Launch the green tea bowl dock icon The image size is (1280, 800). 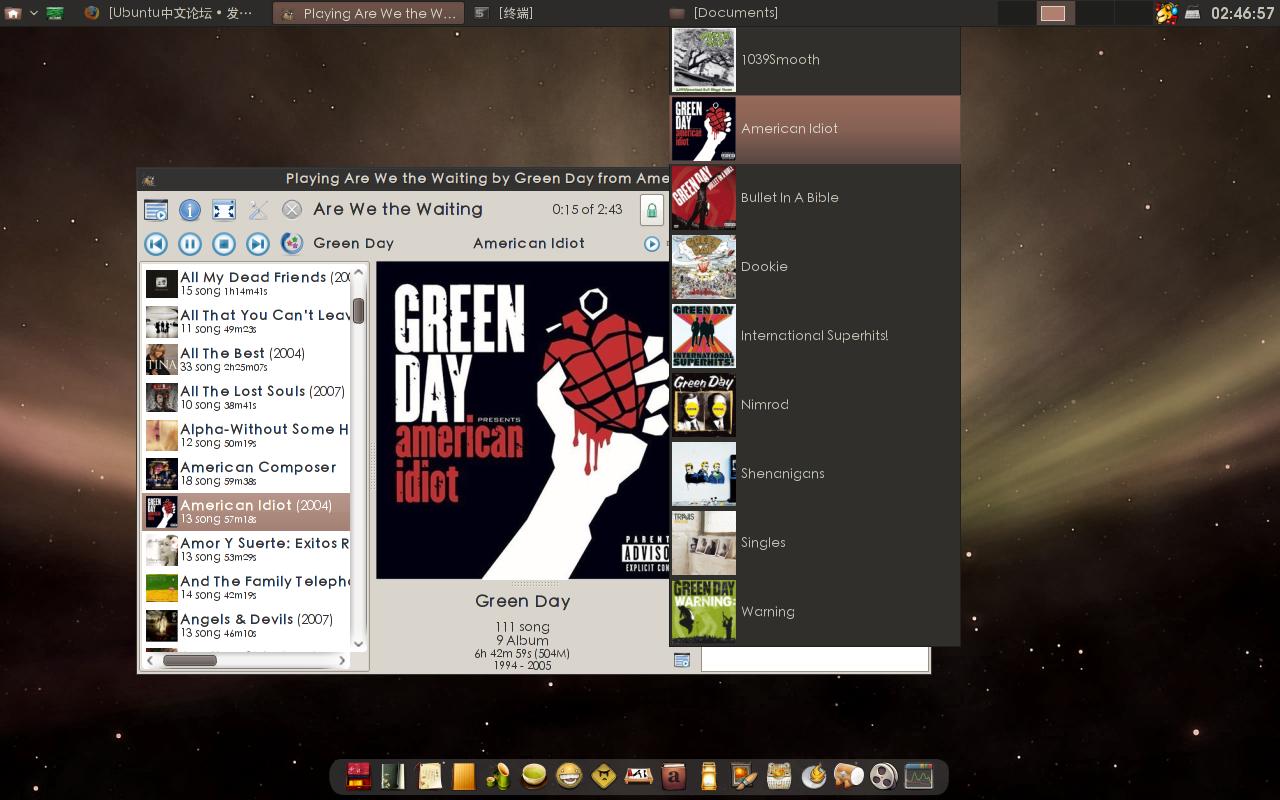point(534,776)
